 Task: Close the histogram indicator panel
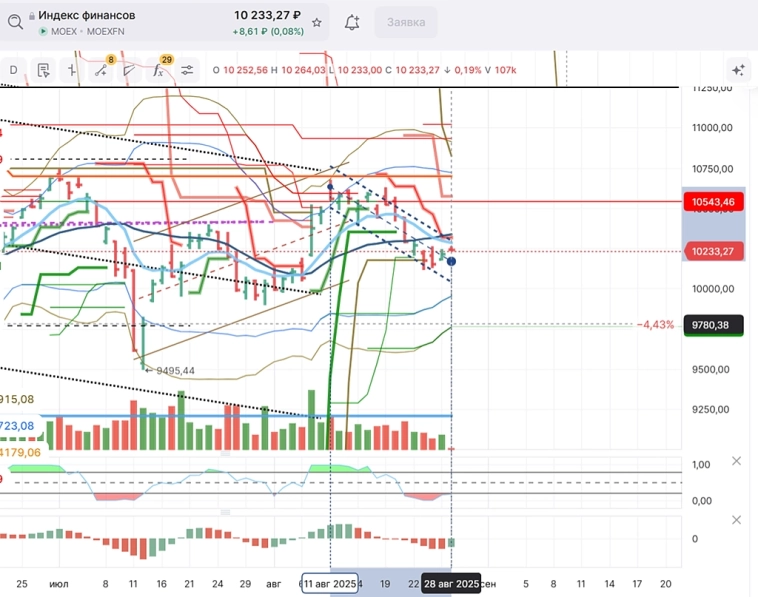pyautogui.click(x=737, y=520)
